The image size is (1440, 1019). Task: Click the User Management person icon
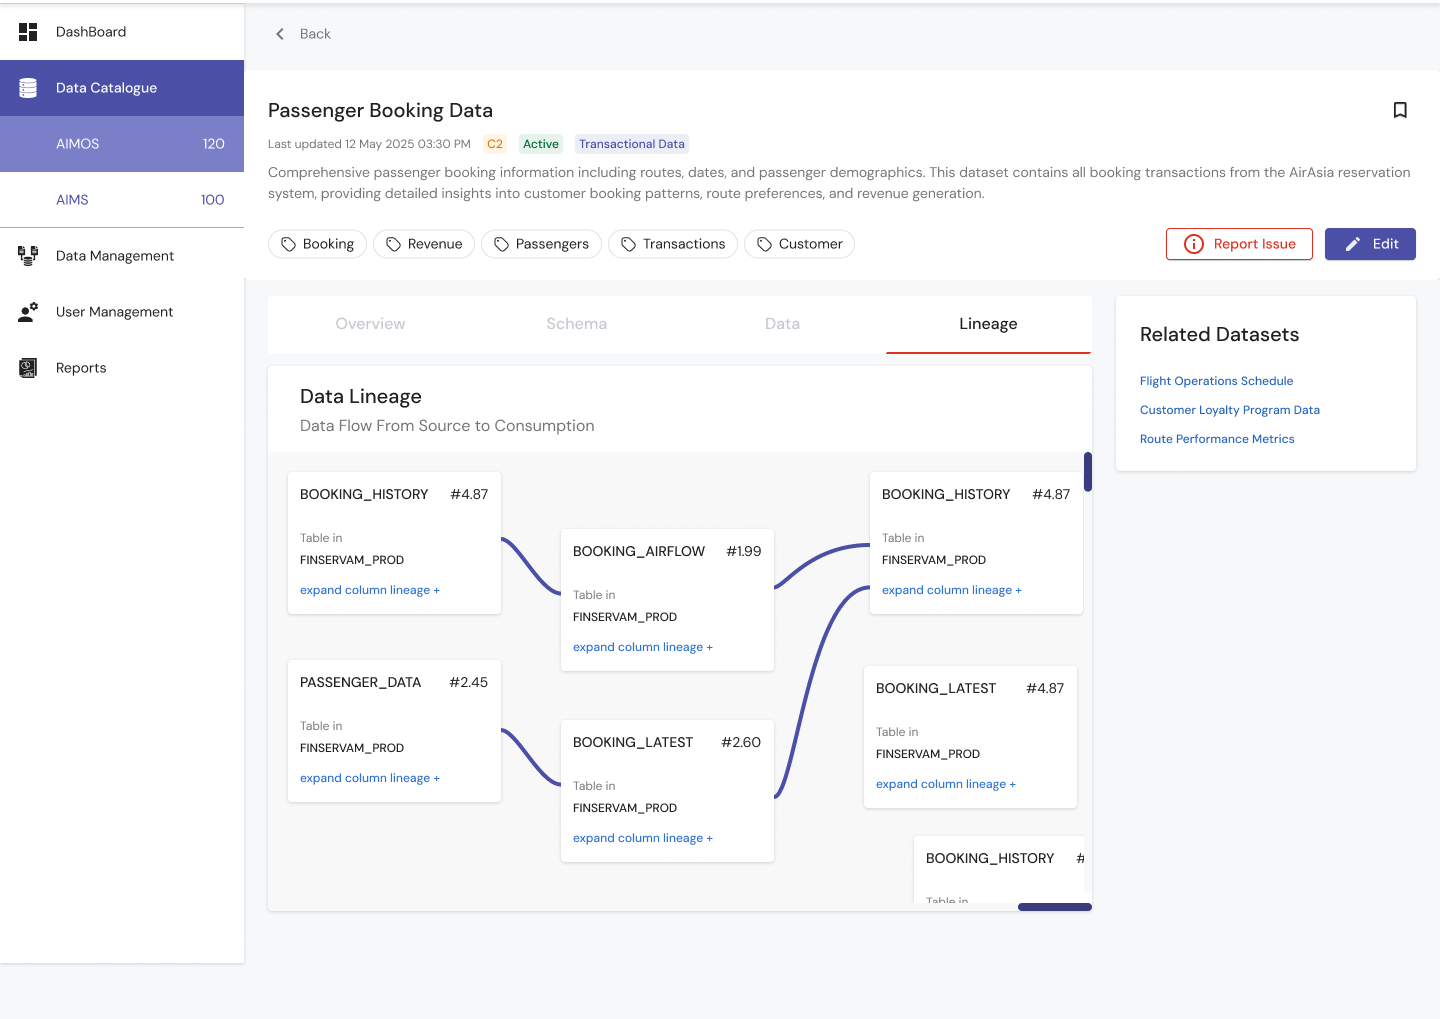click(x=28, y=312)
